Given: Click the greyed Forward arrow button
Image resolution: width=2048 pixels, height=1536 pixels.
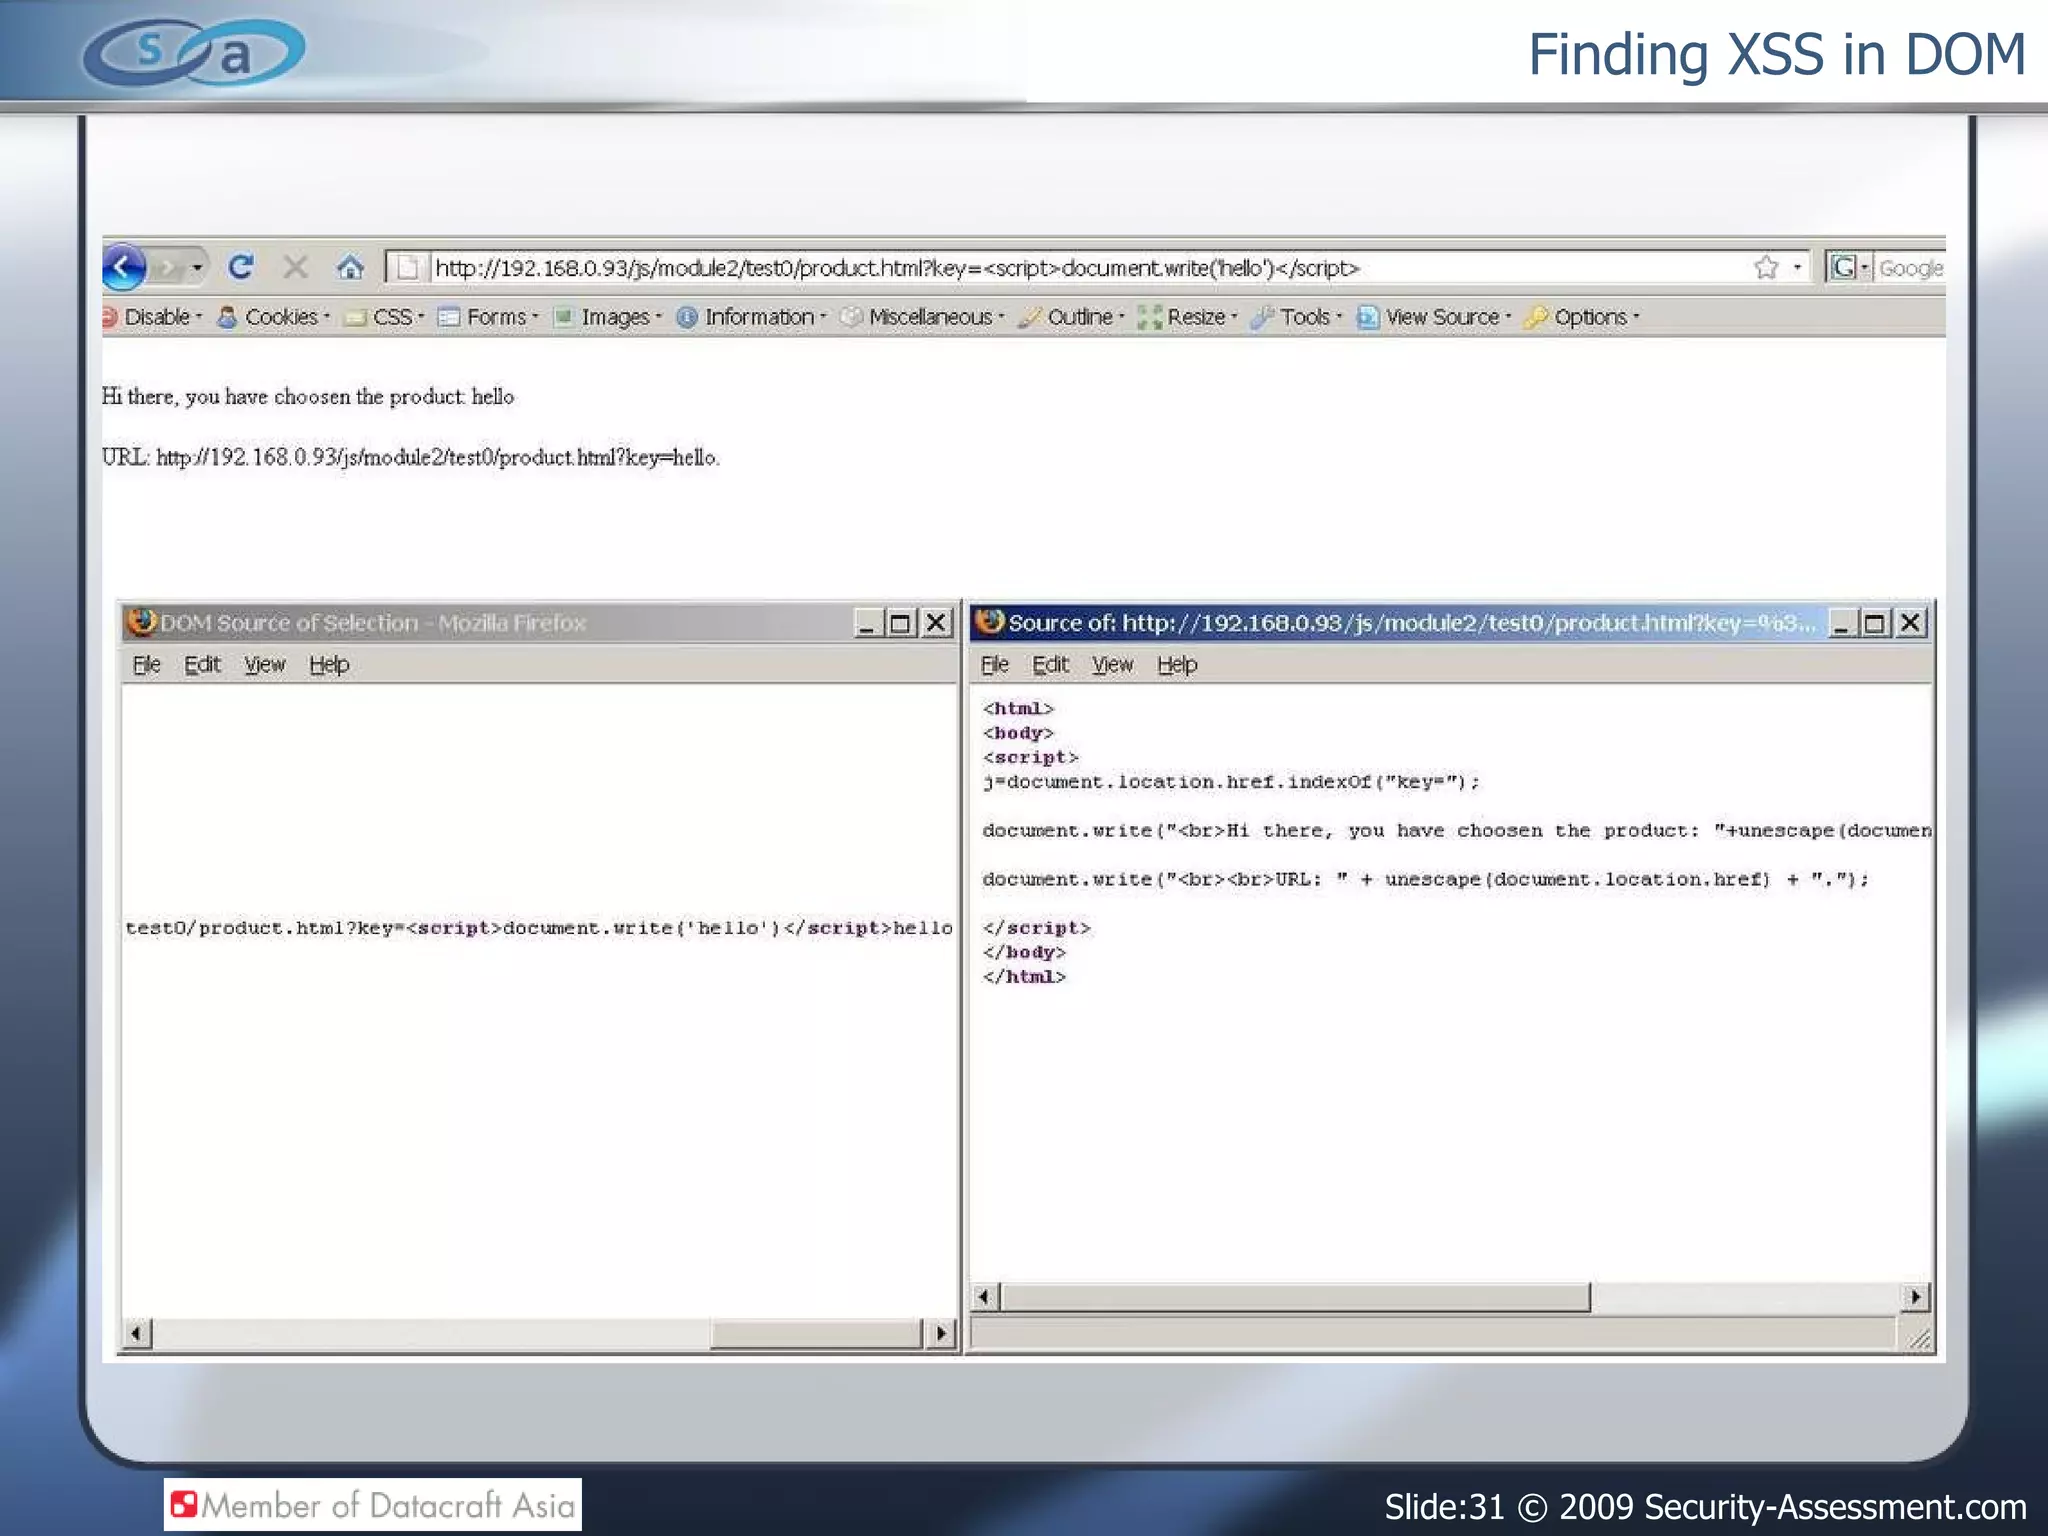Looking at the screenshot, I should tap(169, 268).
